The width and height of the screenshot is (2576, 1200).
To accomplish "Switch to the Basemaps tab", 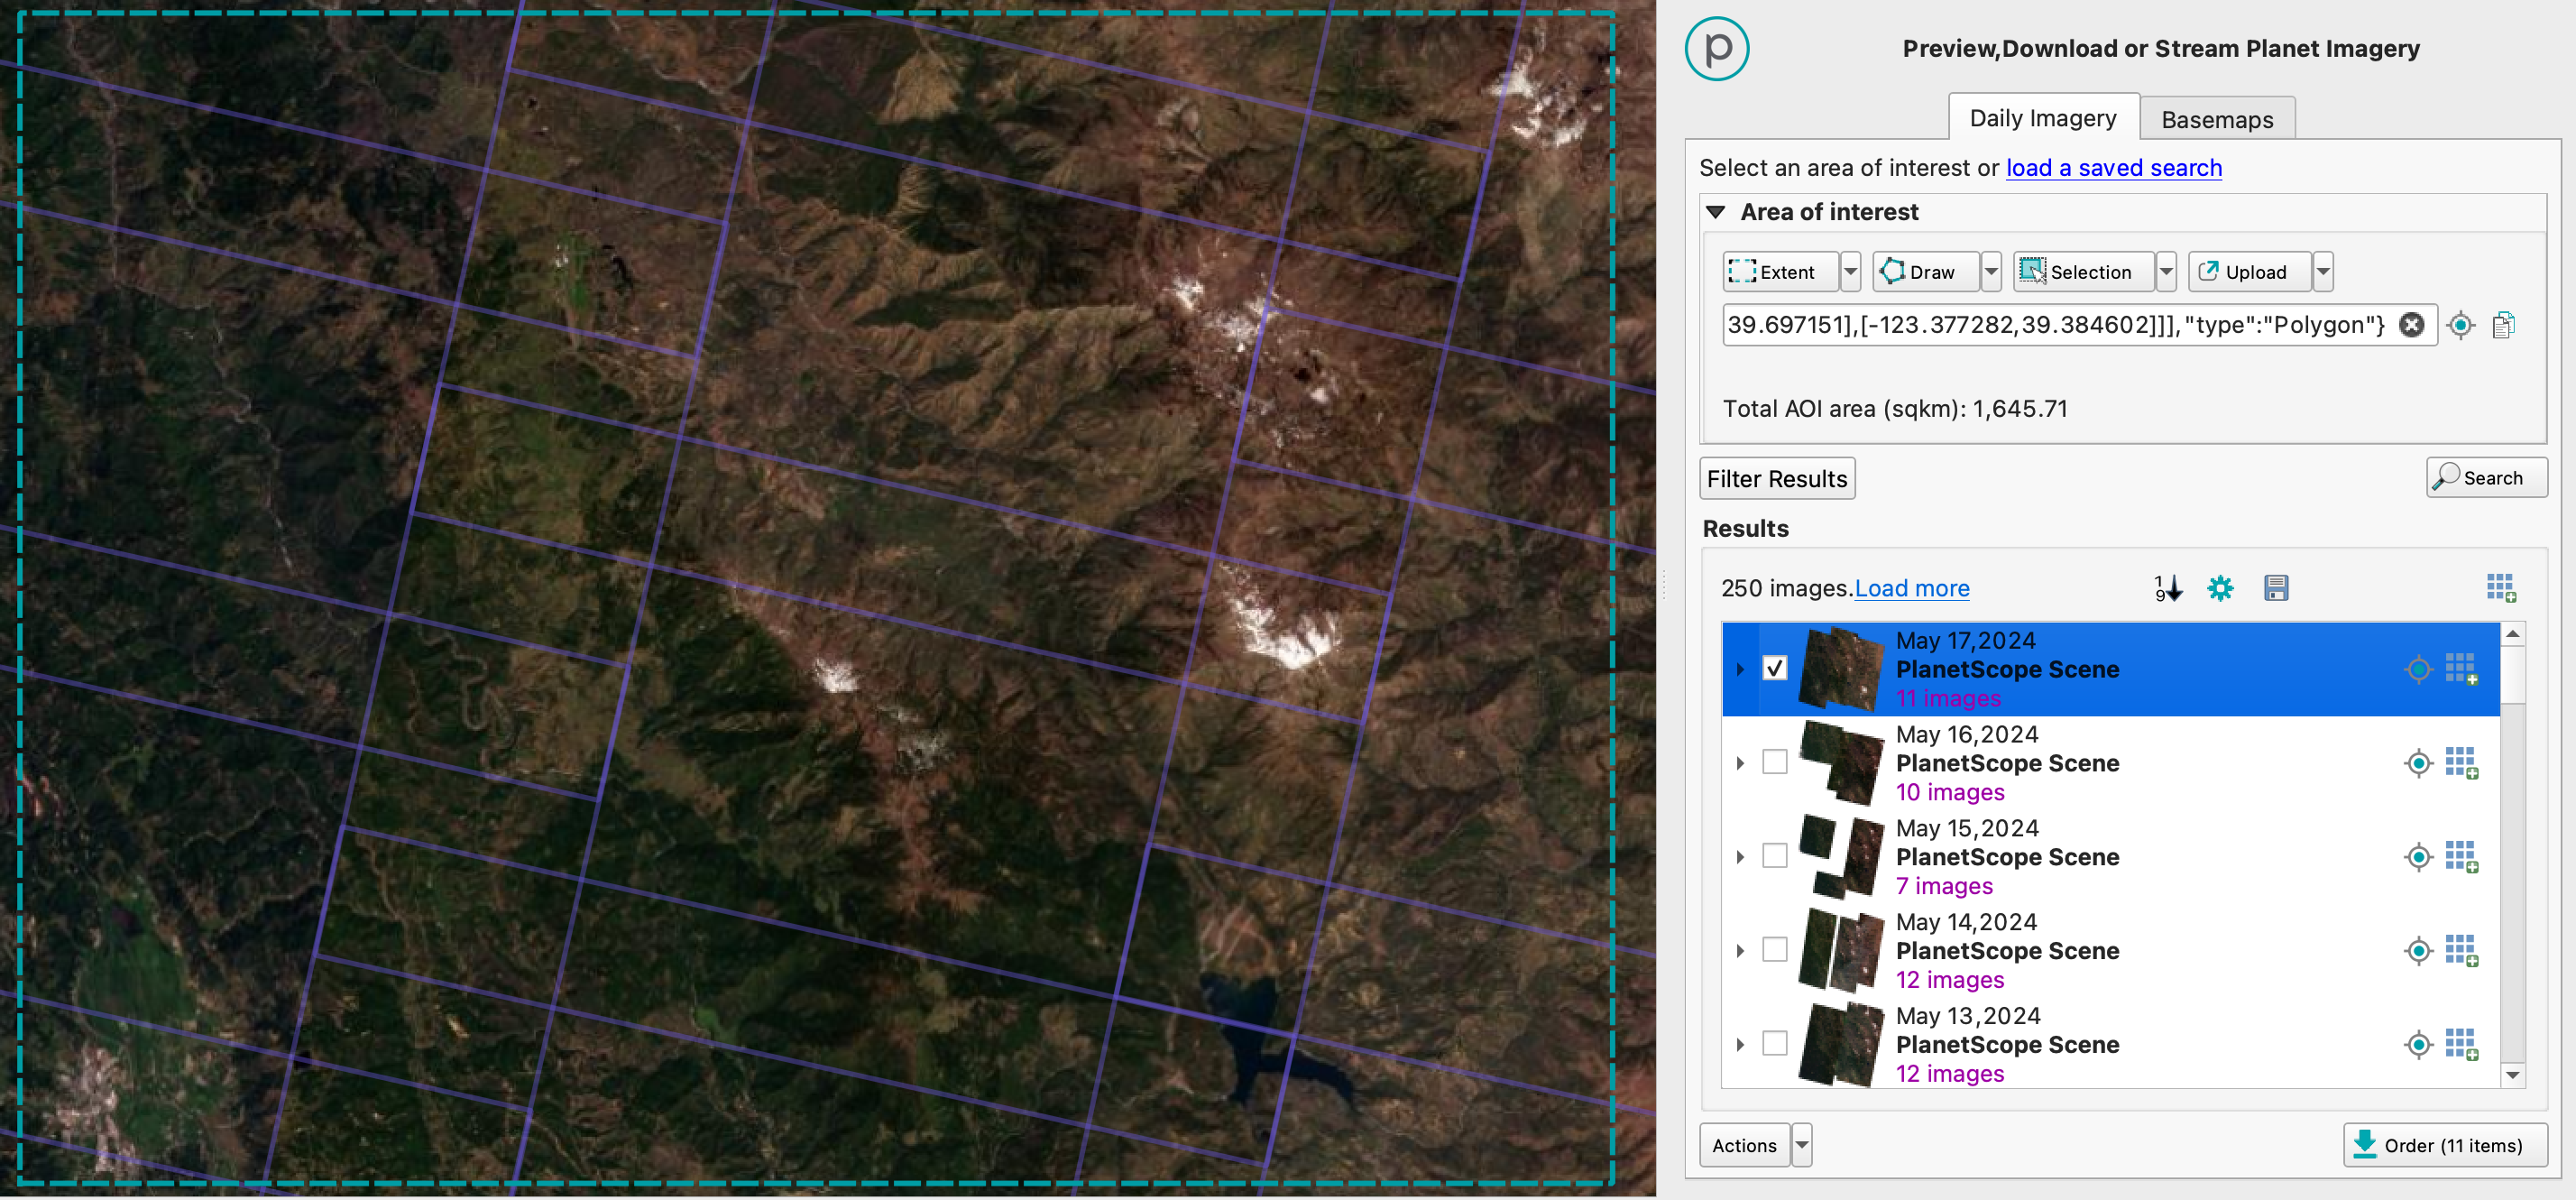I will [2216, 119].
